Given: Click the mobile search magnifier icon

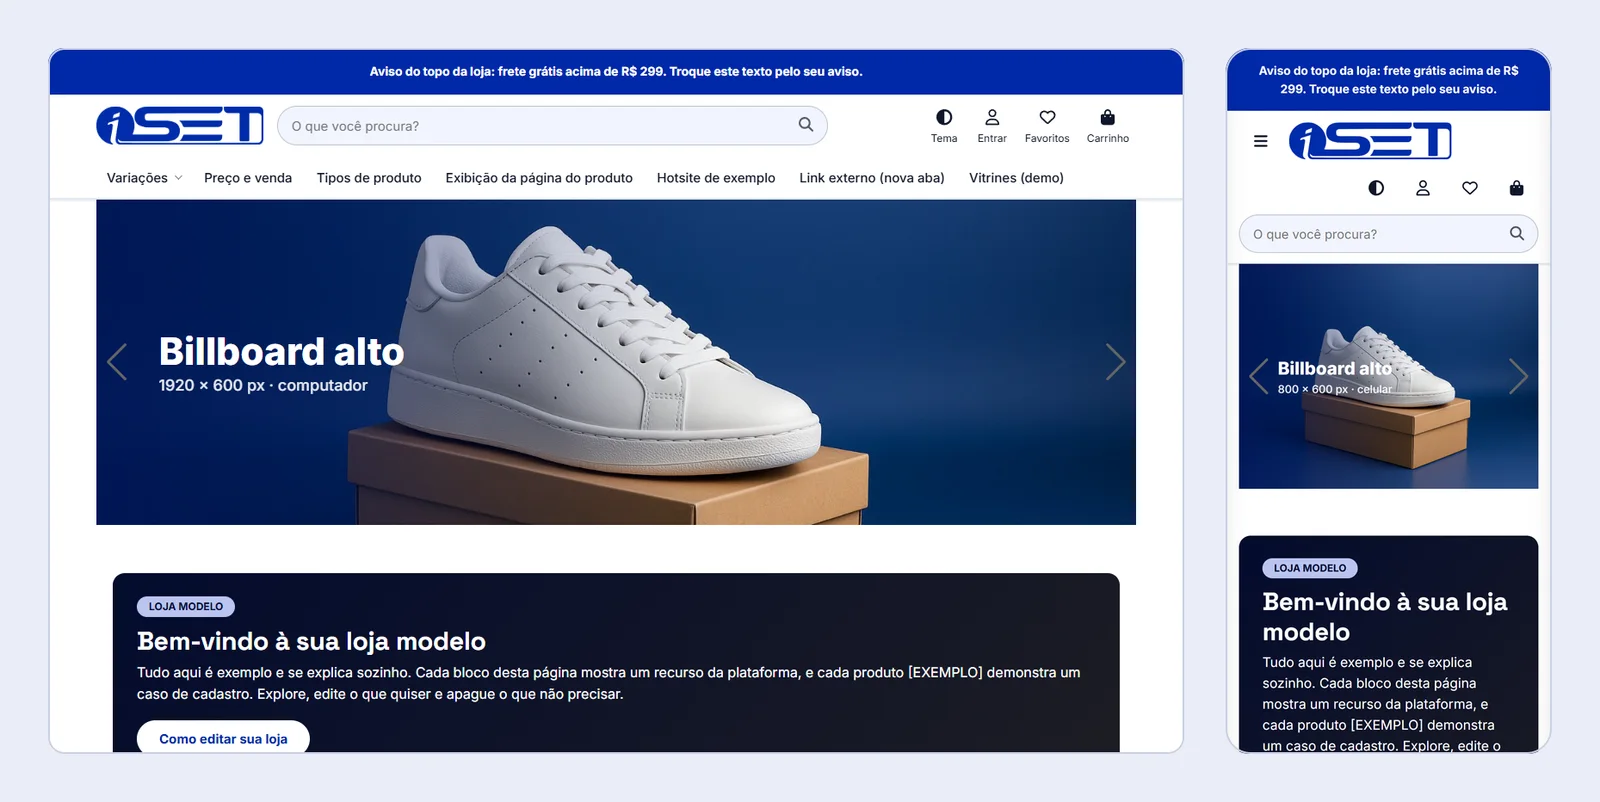Looking at the screenshot, I should [x=1517, y=234].
